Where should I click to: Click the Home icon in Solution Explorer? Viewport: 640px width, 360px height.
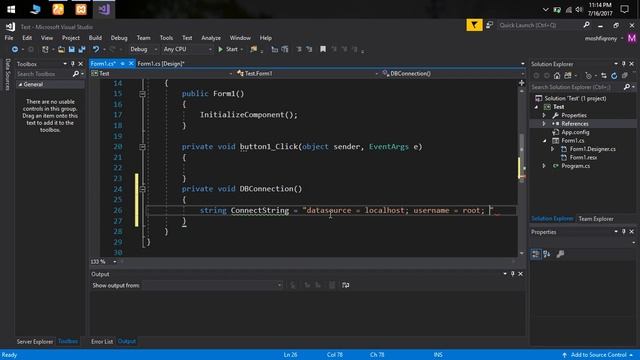557,76
